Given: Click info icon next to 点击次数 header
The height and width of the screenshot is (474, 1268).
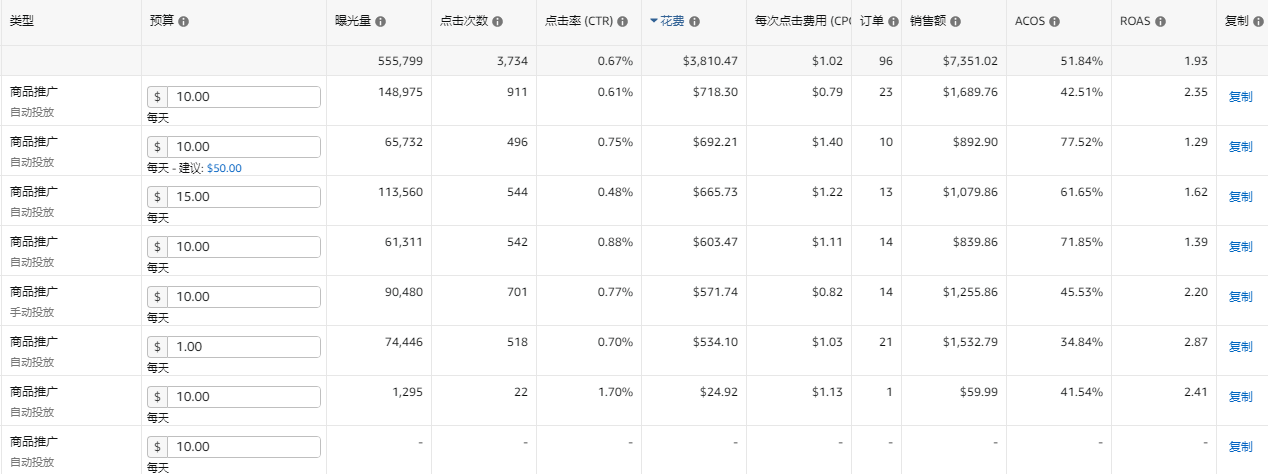Looking at the screenshot, I should [x=497, y=21].
